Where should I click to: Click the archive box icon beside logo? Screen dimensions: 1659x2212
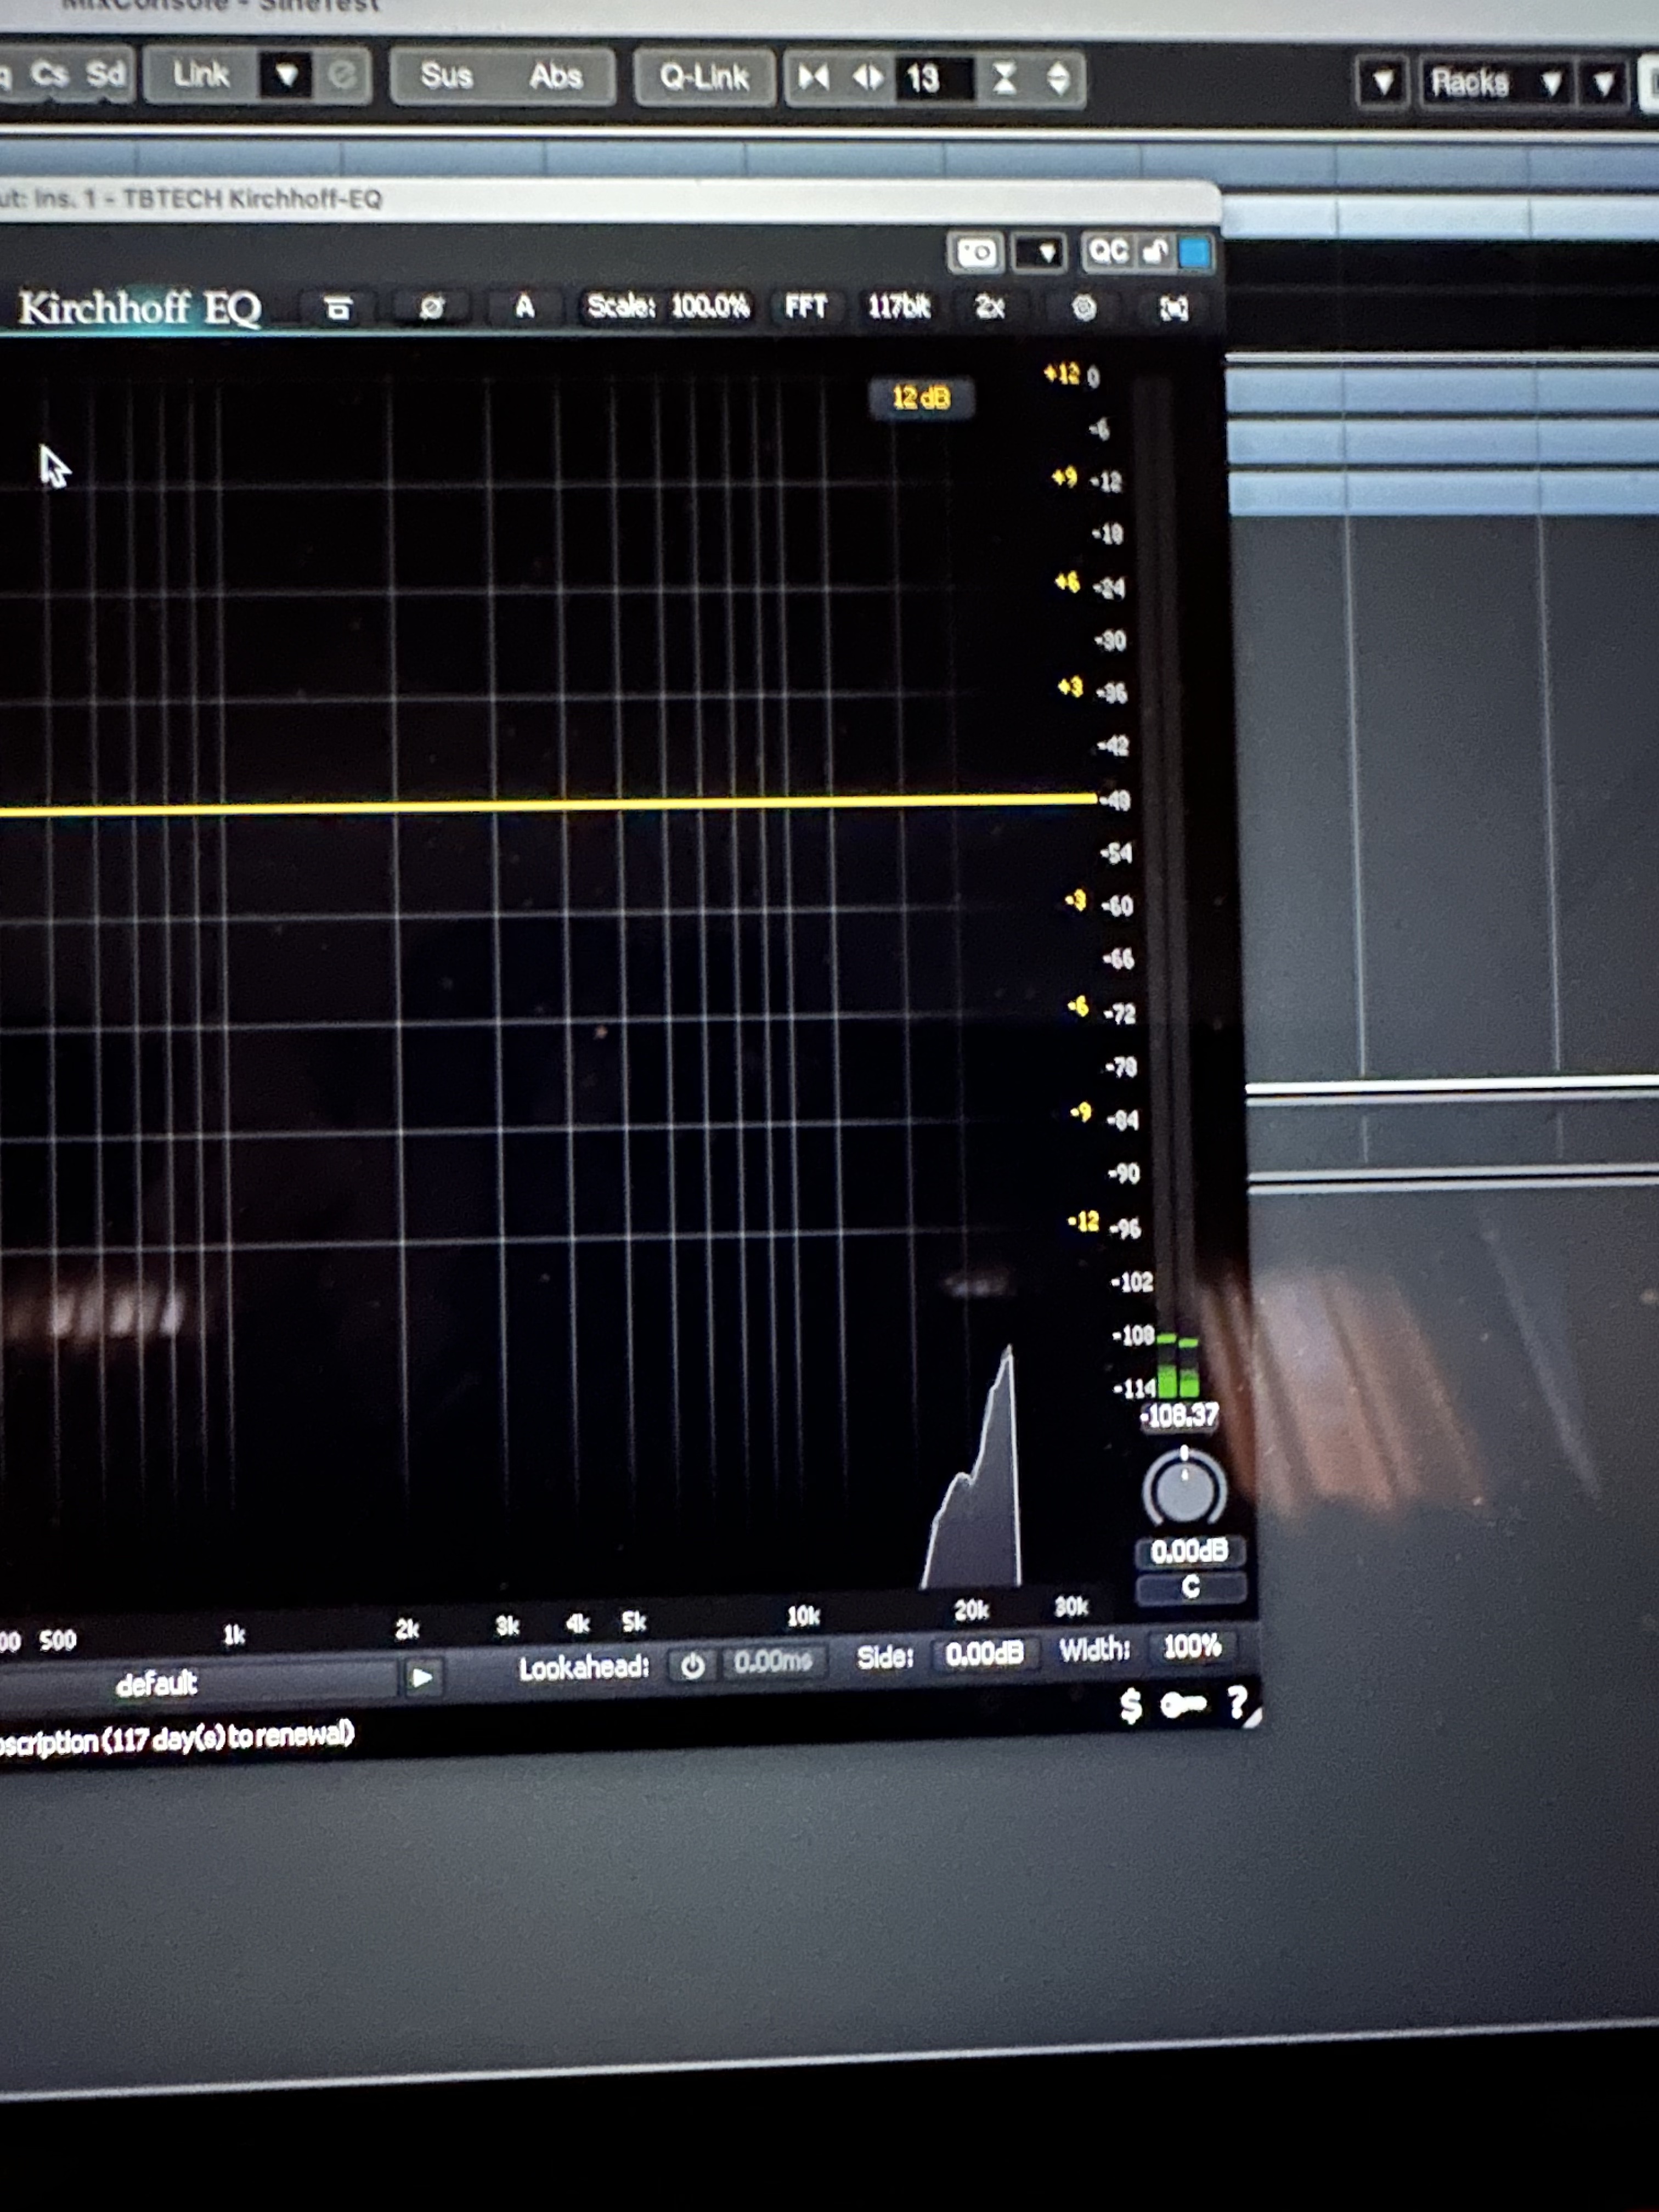click(x=338, y=308)
